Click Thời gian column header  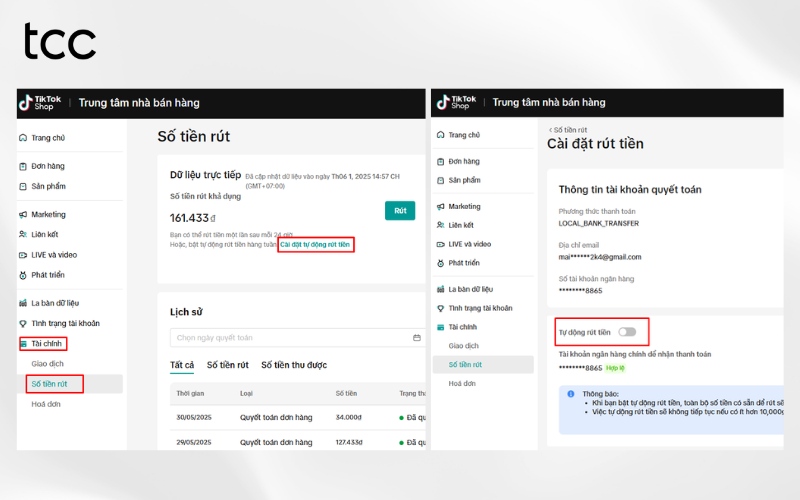click(x=190, y=393)
